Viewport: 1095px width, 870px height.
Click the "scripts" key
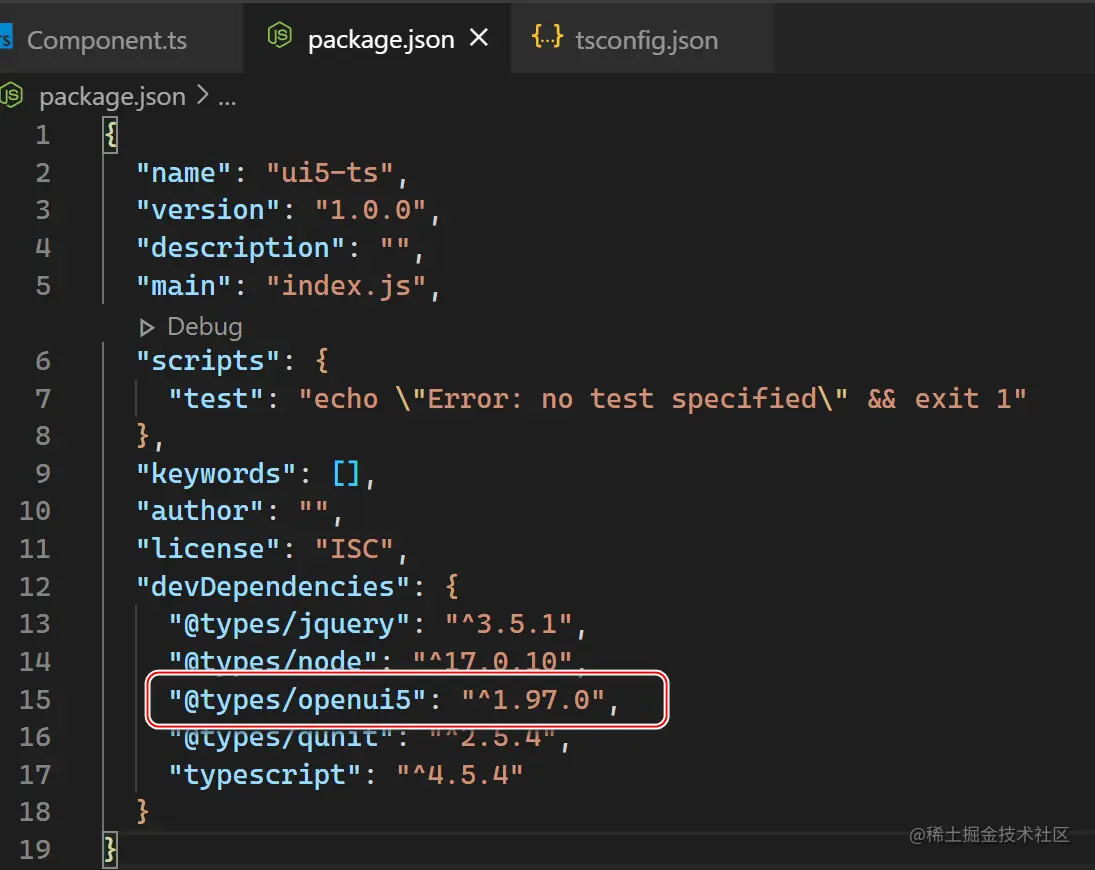click(x=207, y=361)
